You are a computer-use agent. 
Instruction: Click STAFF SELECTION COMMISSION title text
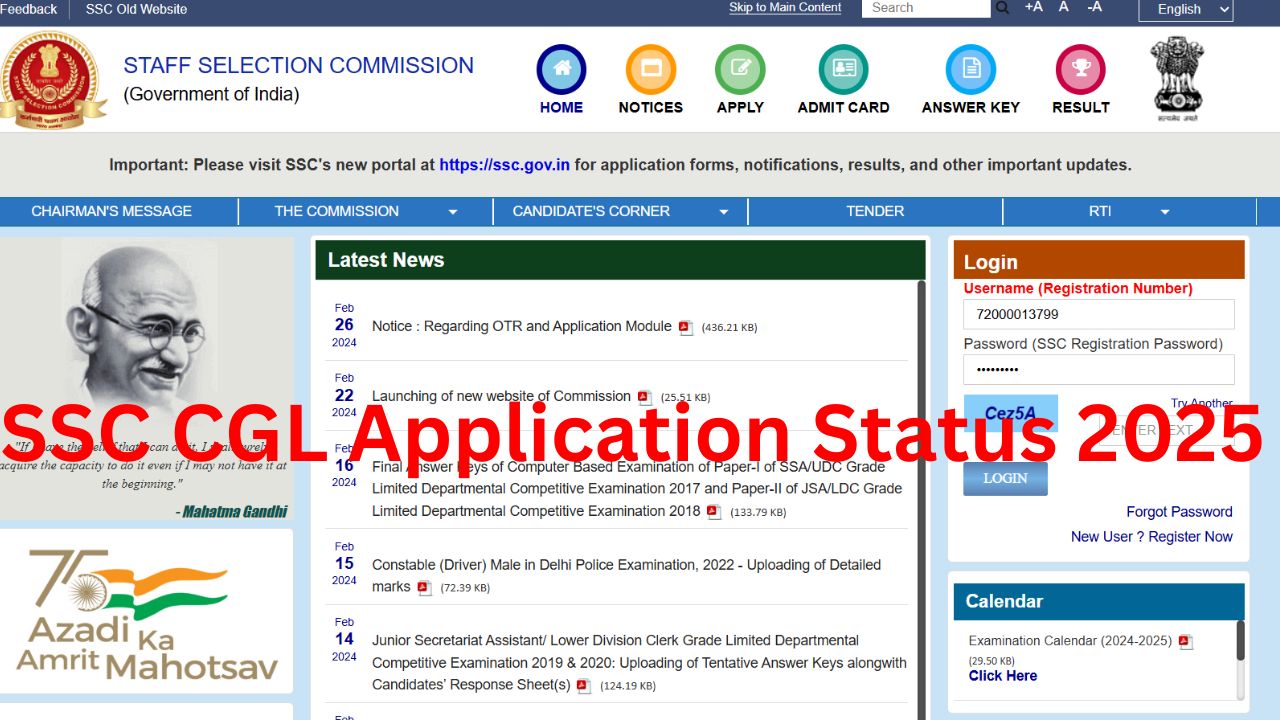tap(298, 66)
